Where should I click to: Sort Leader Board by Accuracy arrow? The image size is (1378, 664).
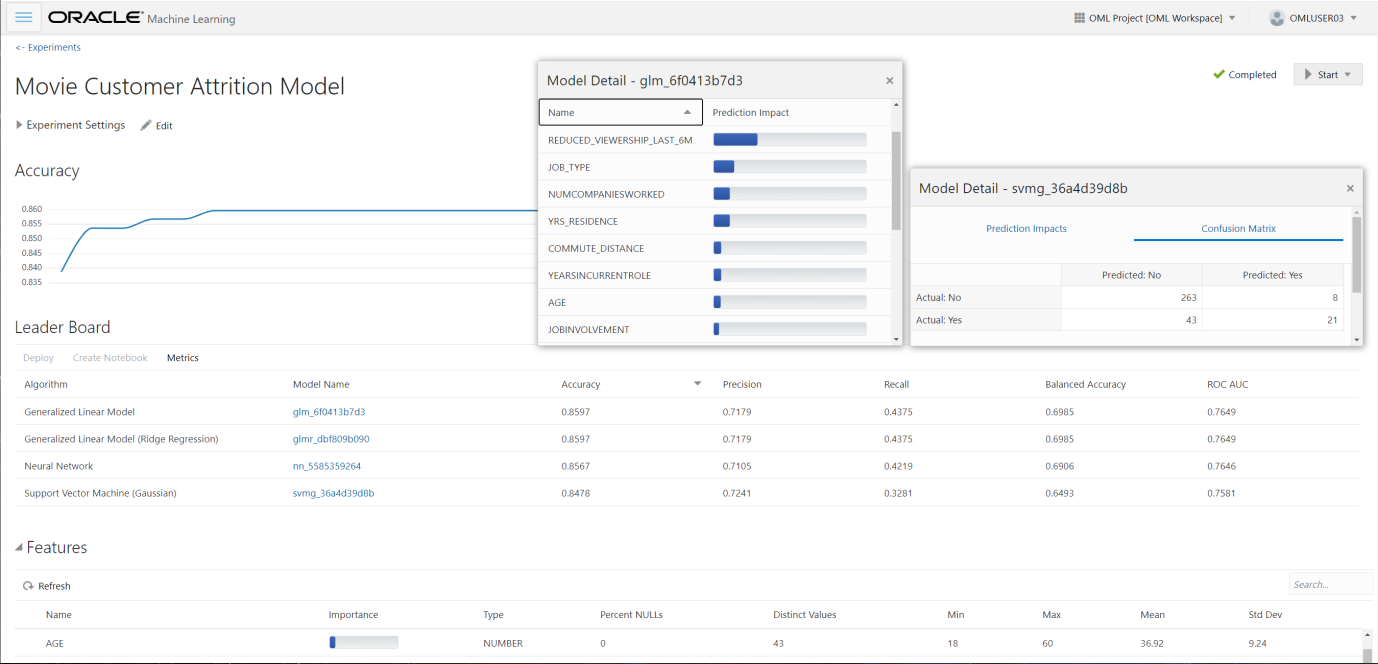(x=697, y=384)
